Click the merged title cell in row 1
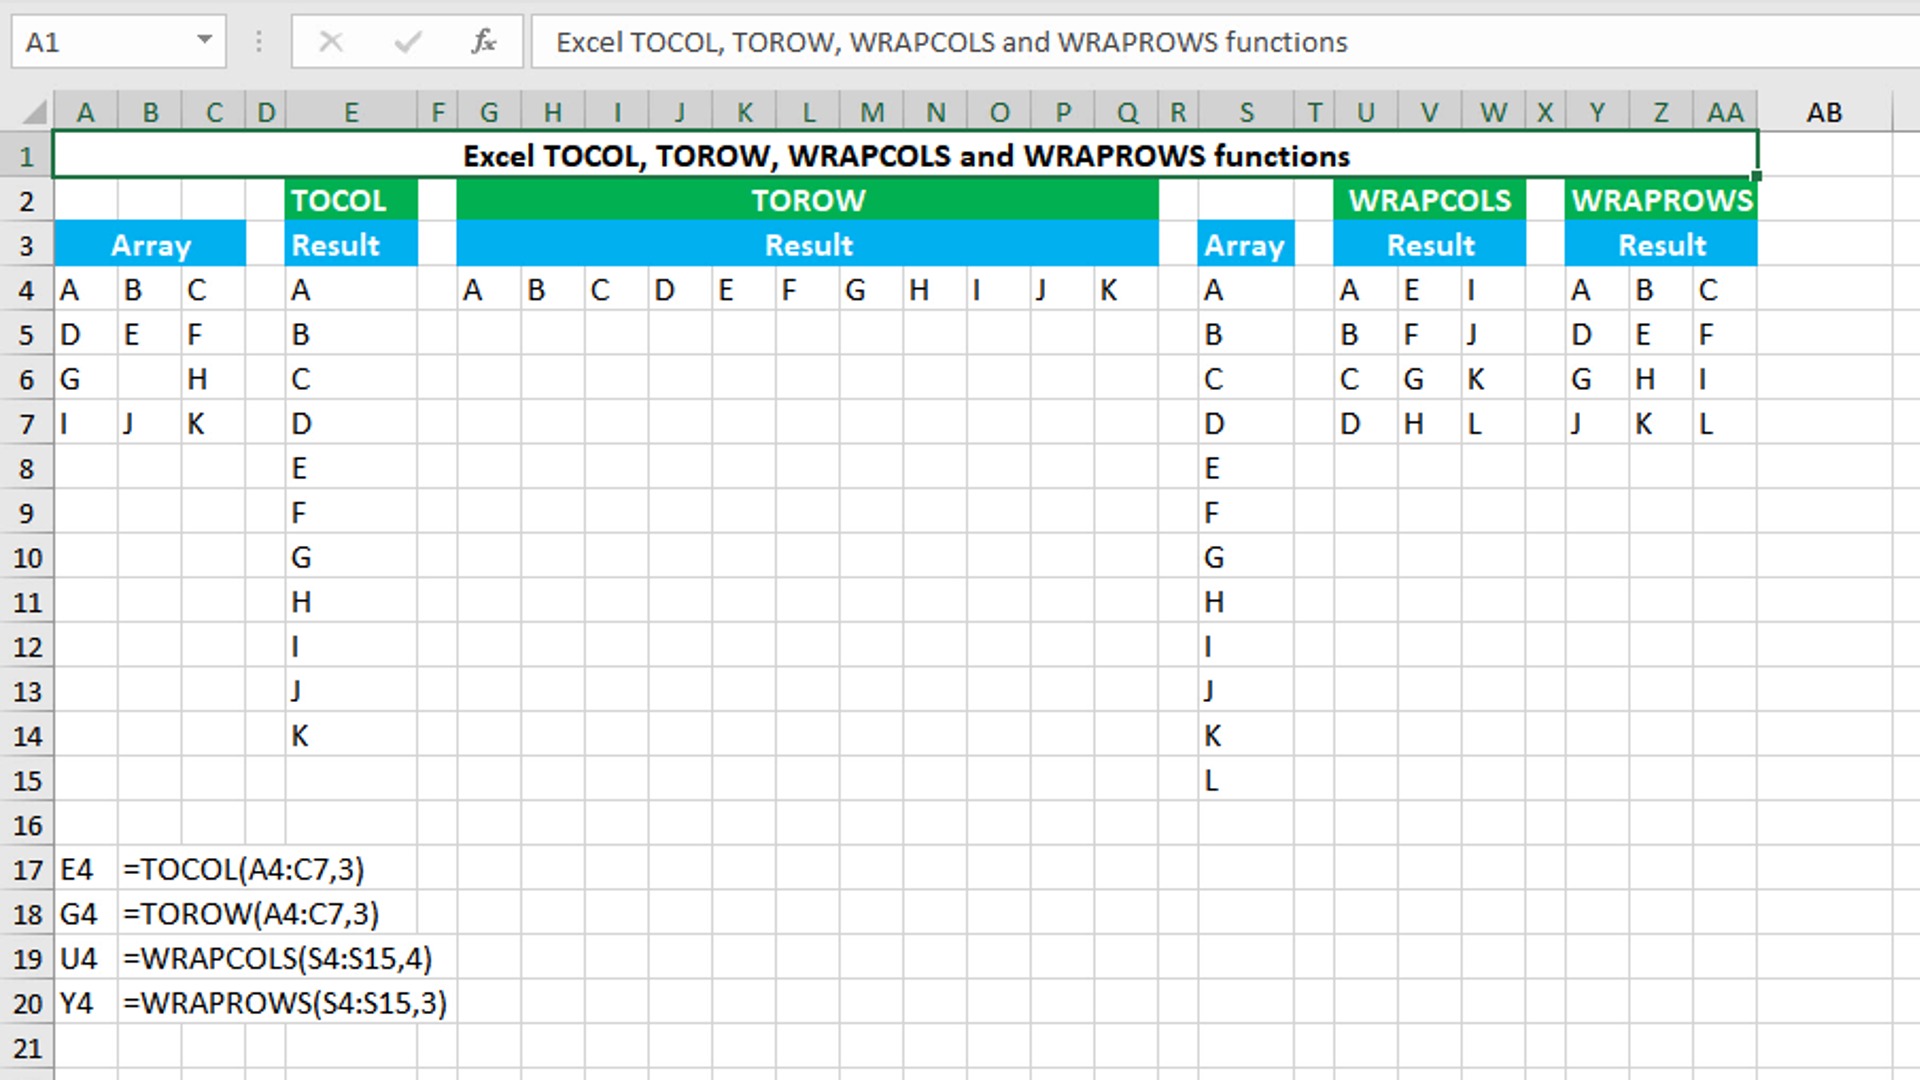This screenshot has height=1080, width=1920. click(x=905, y=156)
